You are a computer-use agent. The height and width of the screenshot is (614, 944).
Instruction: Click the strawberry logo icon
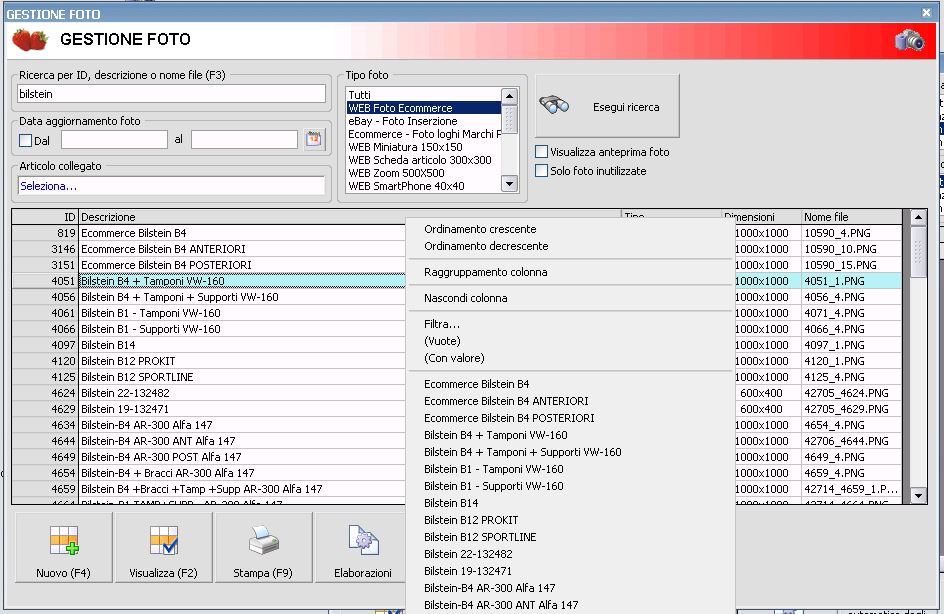tap(30, 40)
